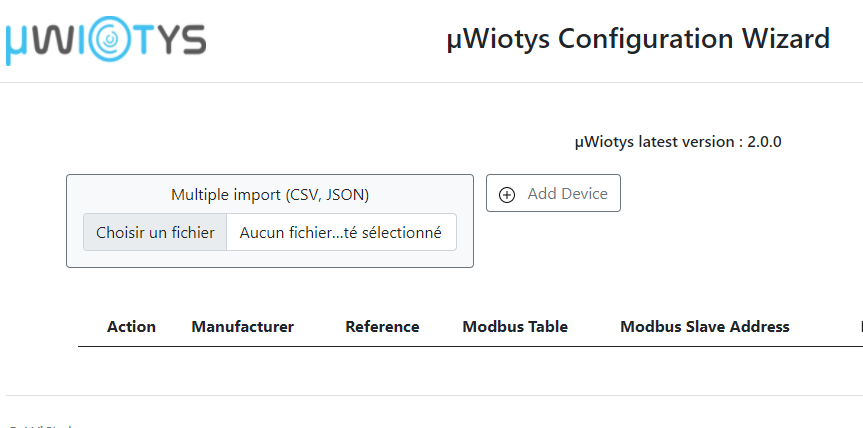
Task: Select the Manufacturer column header
Action: click(243, 327)
